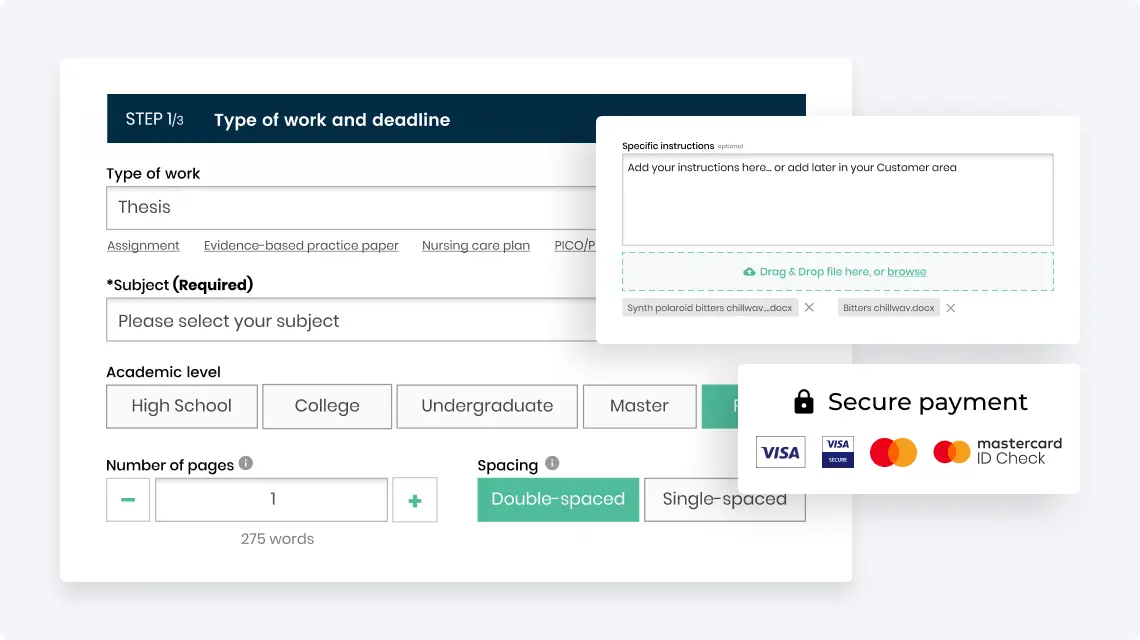Select Evidence-based practice paper link
Image resolution: width=1140 pixels, height=640 pixels.
(x=301, y=246)
